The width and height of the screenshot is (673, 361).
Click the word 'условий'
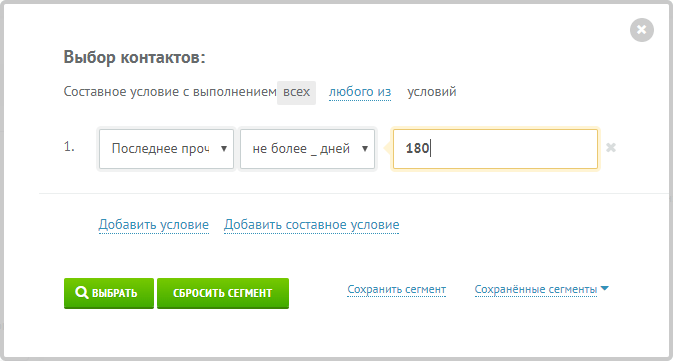click(x=431, y=92)
